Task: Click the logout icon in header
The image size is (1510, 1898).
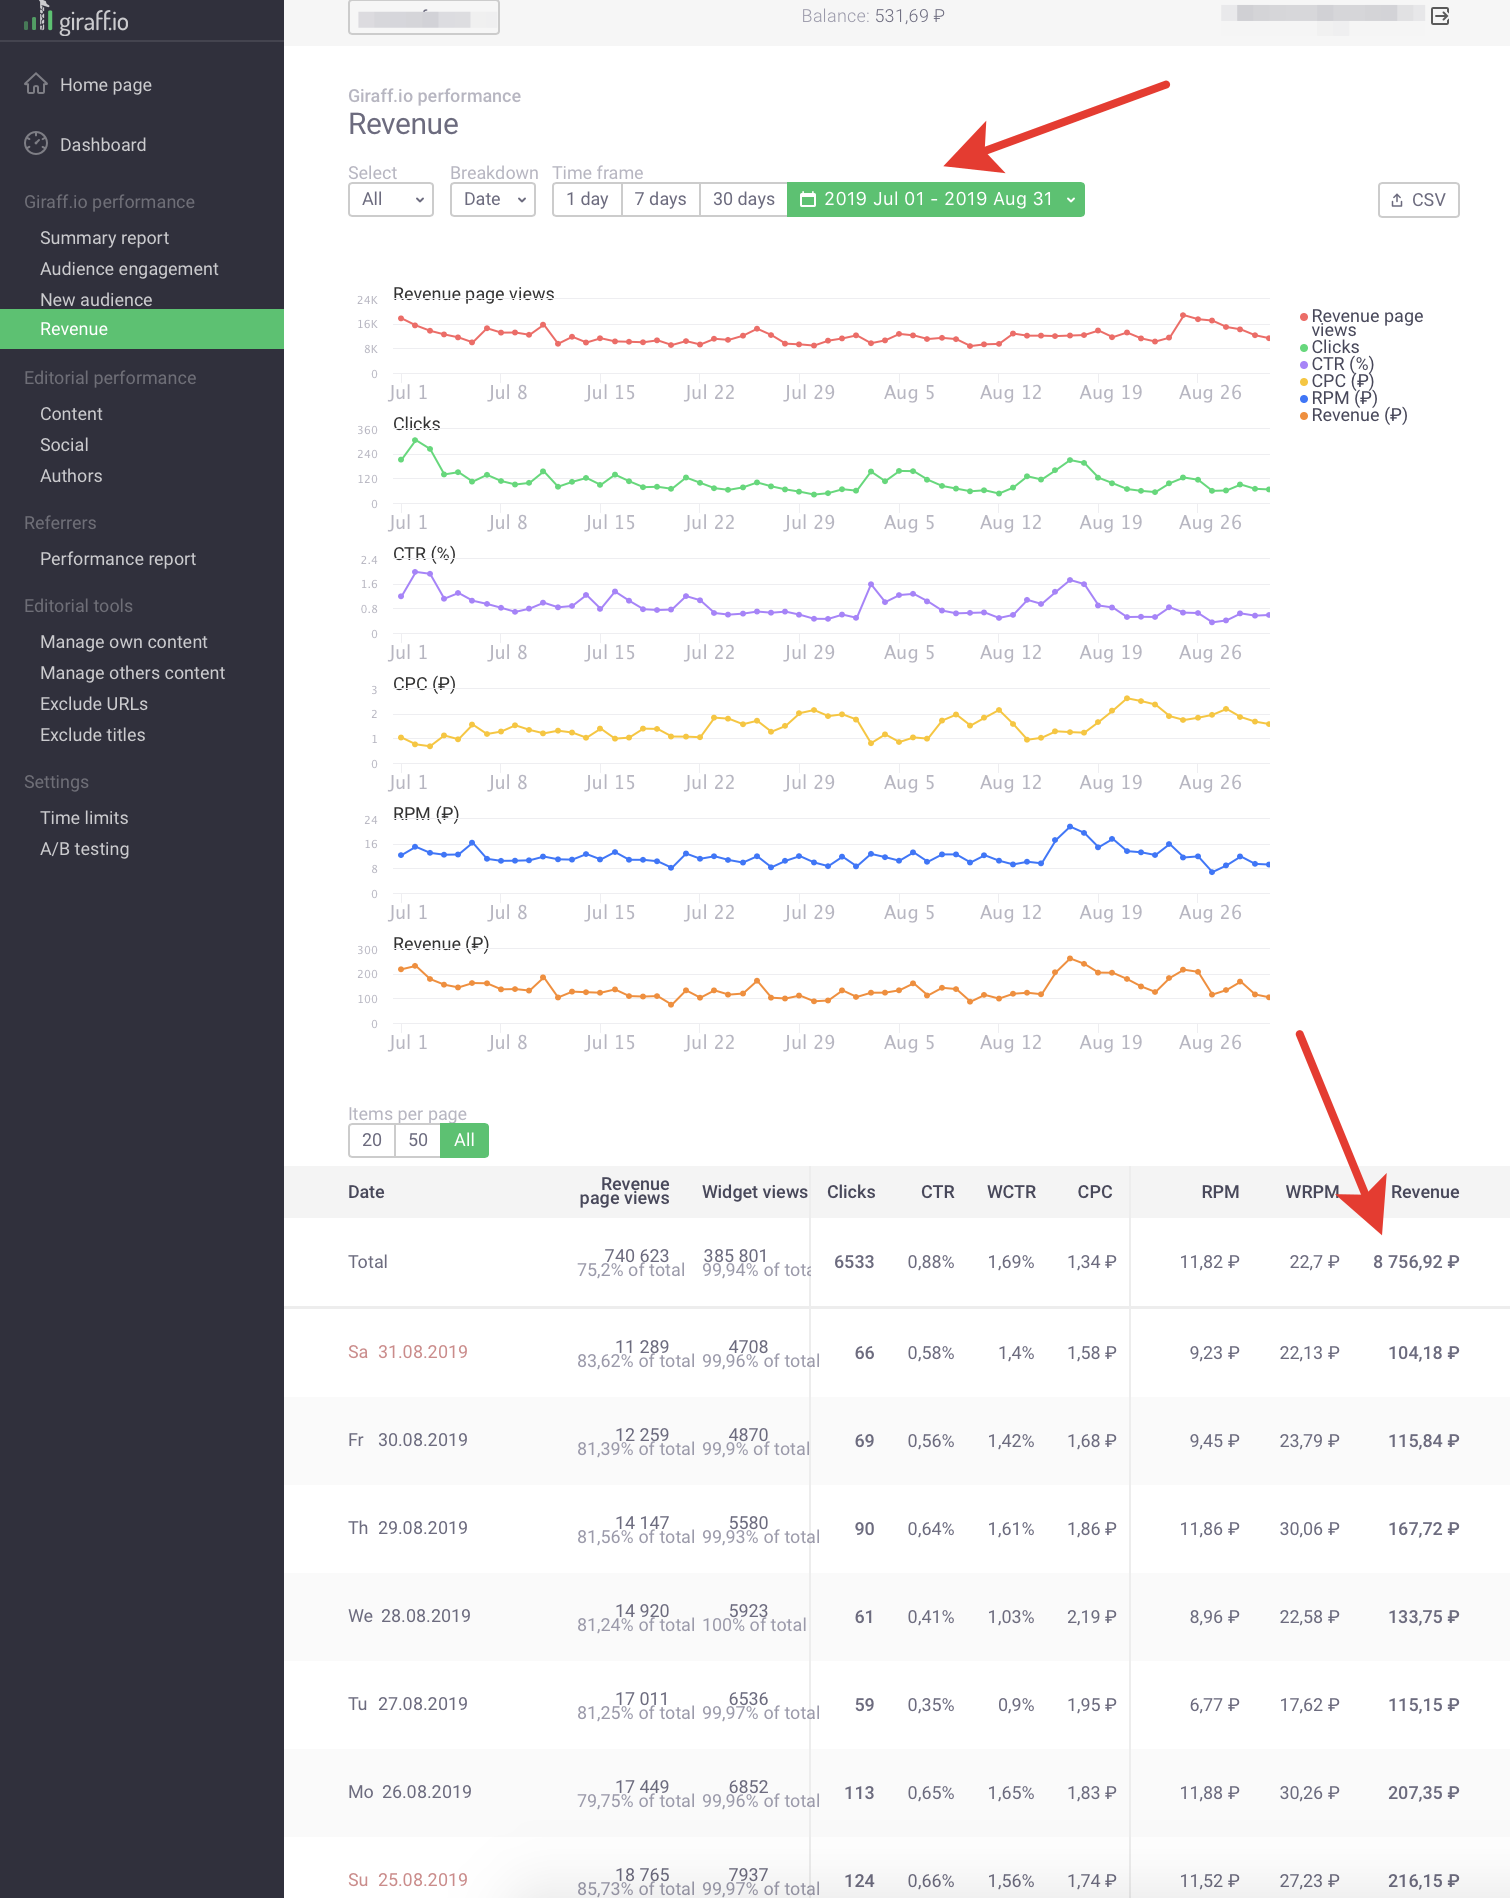Action: [x=1440, y=16]
